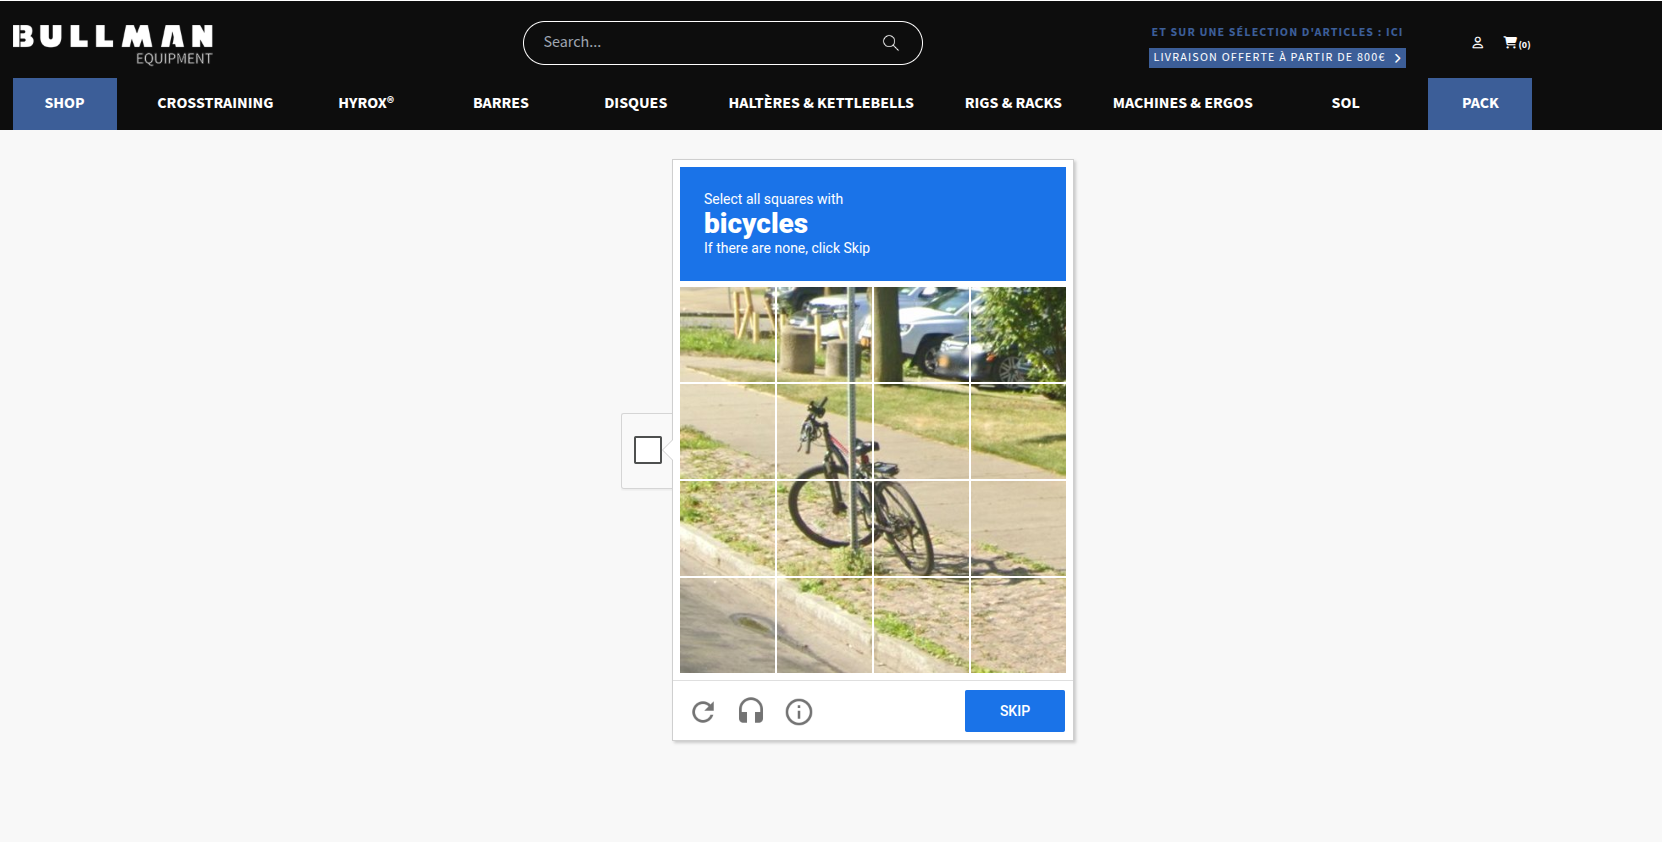Tick the reCAPTCHA checkbox

point(648,450)
